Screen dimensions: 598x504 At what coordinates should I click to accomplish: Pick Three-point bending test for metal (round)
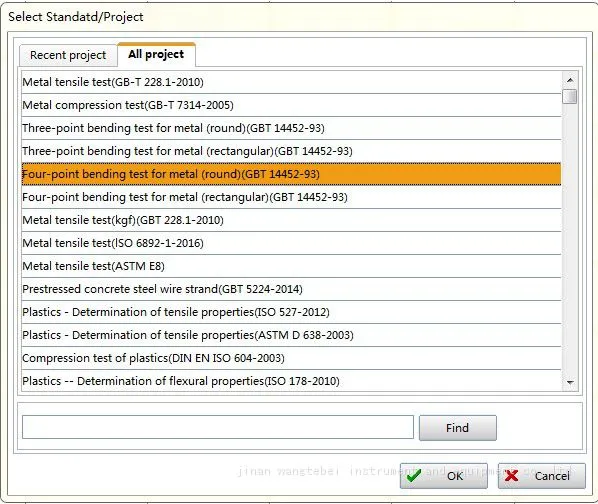pos(291,128)
